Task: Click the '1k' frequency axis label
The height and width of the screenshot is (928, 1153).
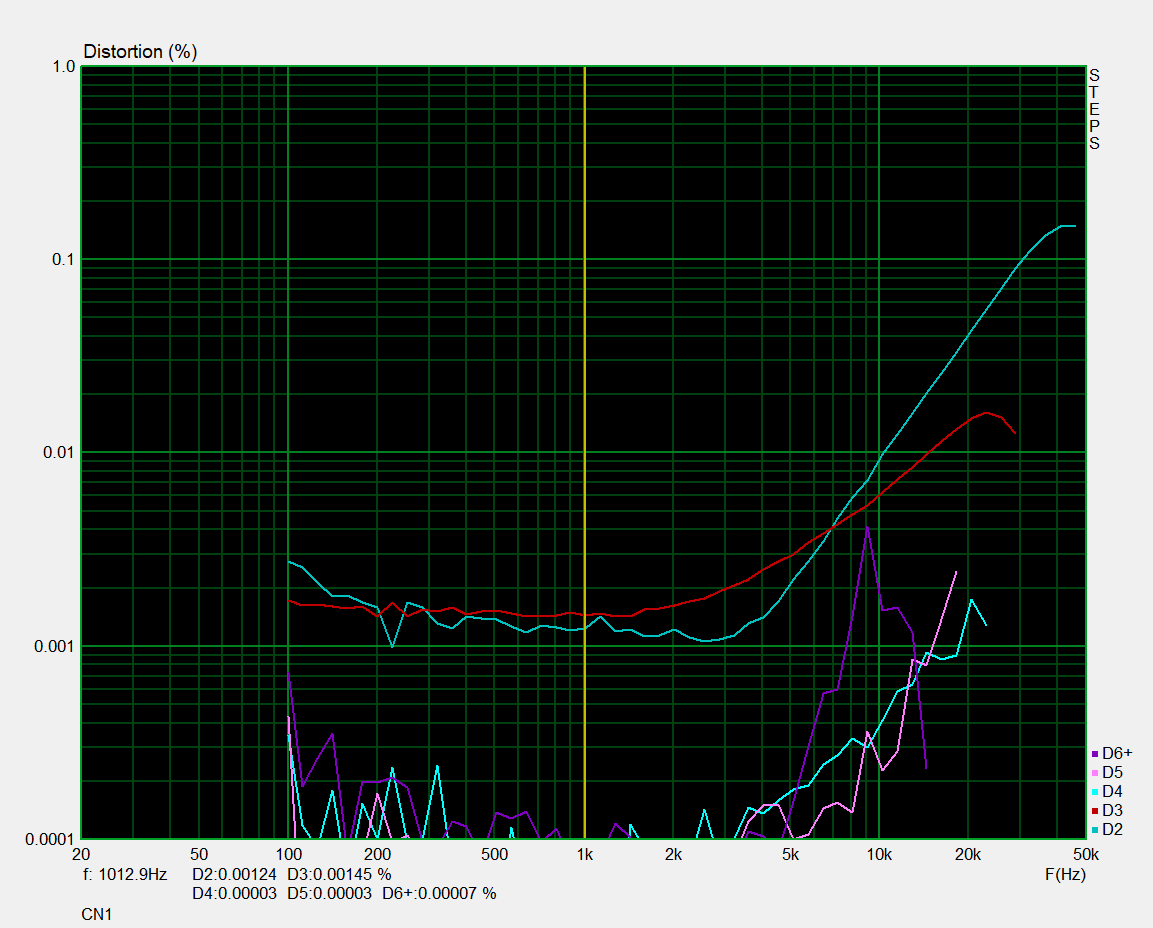Action: (x=585, y=855)
